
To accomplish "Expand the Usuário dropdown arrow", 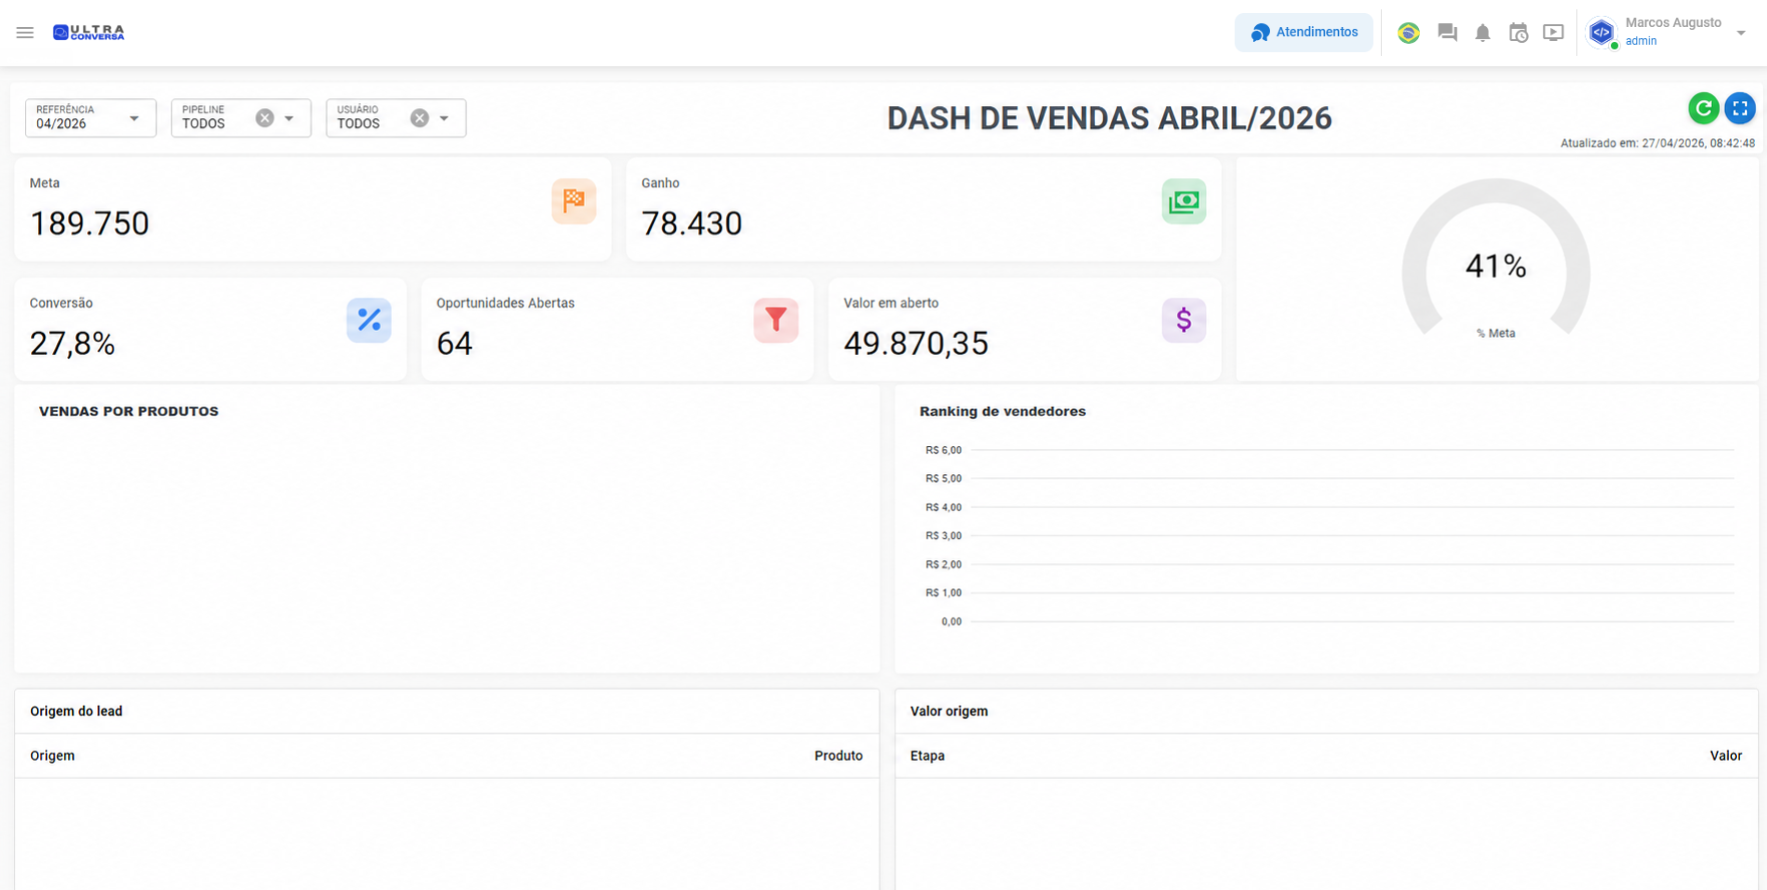I will coord(444,118).
